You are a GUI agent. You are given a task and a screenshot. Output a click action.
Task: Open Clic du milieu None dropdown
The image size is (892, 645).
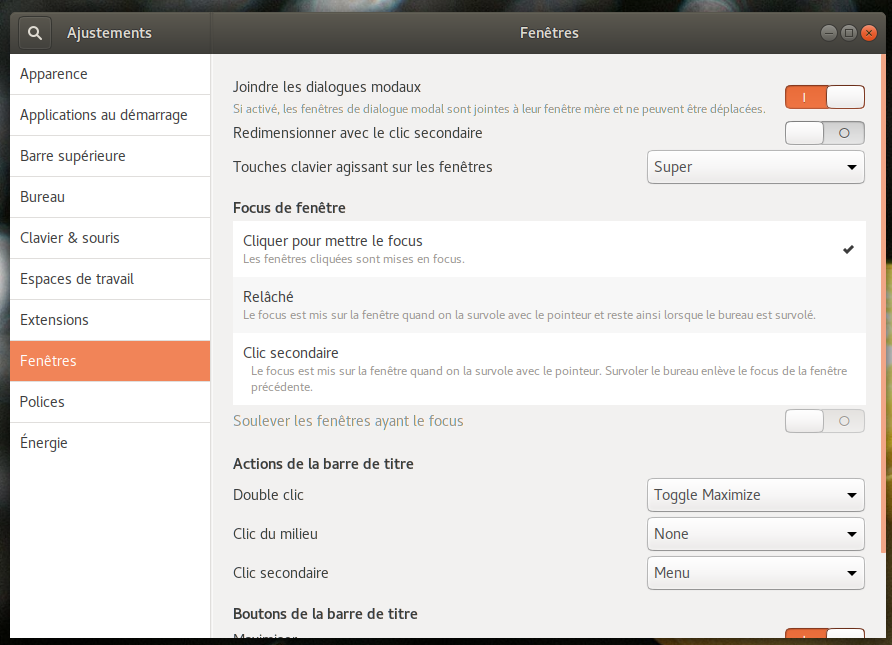point(755,534)
